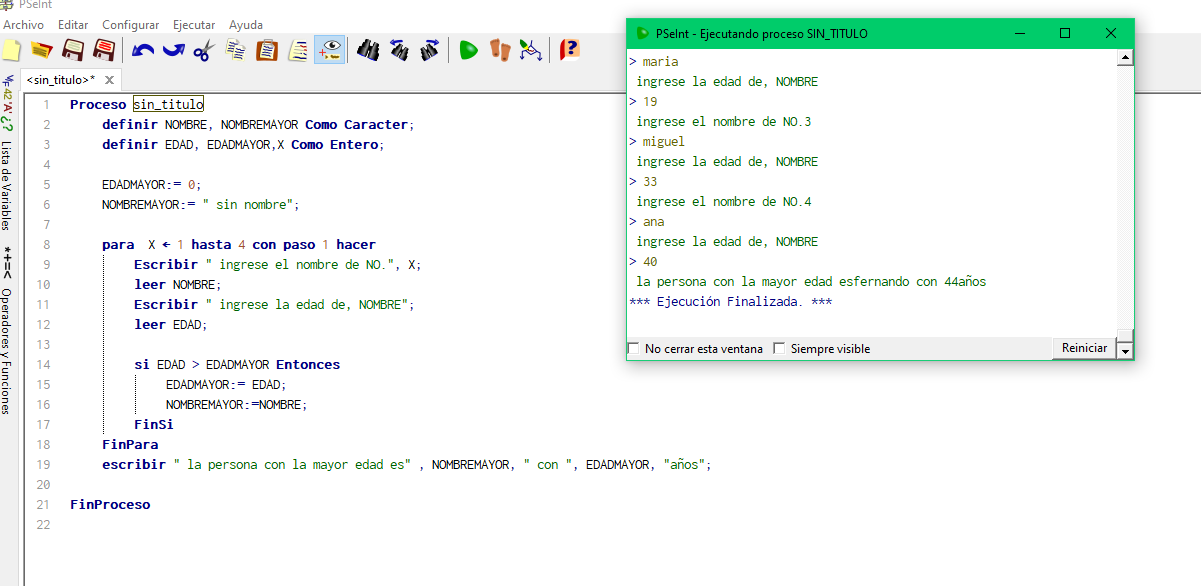The width and height of the screenshot is (1201, 586).
Task: Click the Reiniciar button
Action: (1084, 348)
